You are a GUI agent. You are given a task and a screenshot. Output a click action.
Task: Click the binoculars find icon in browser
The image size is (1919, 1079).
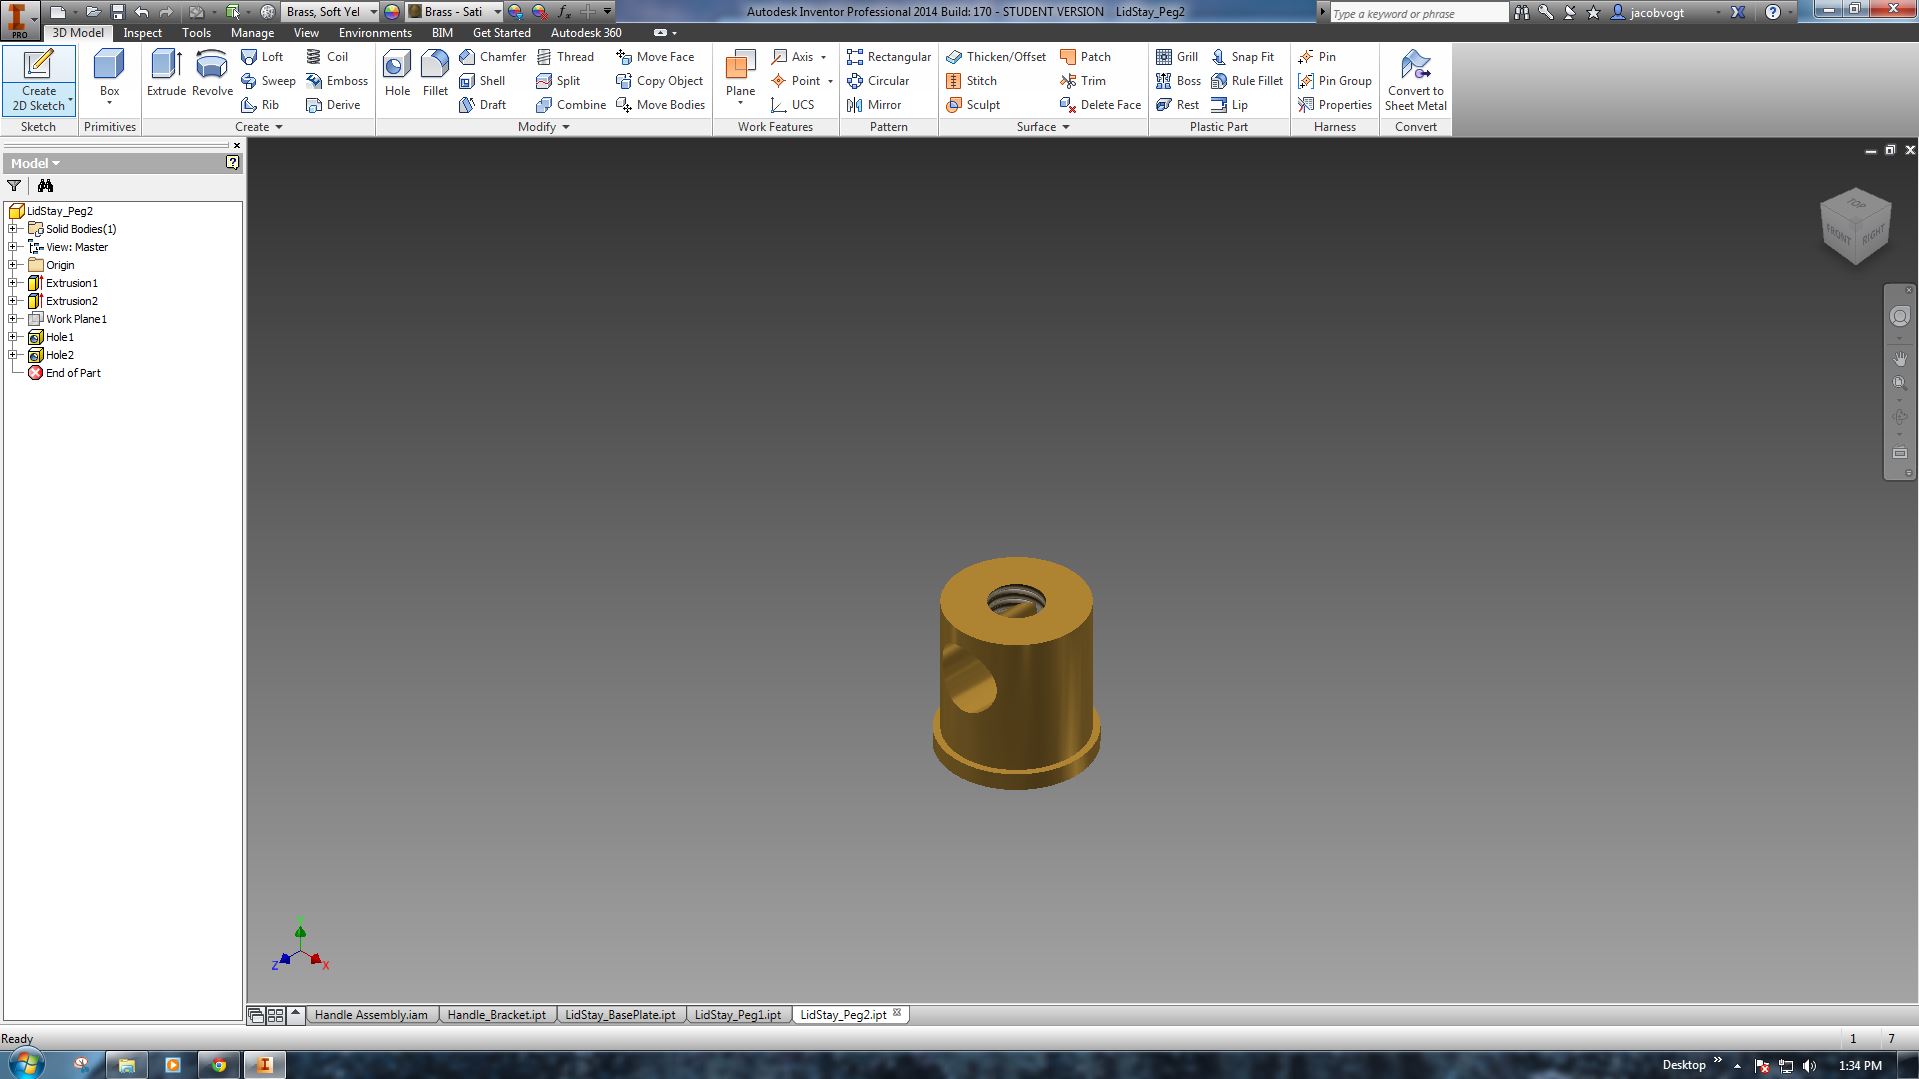pos(45,186)
